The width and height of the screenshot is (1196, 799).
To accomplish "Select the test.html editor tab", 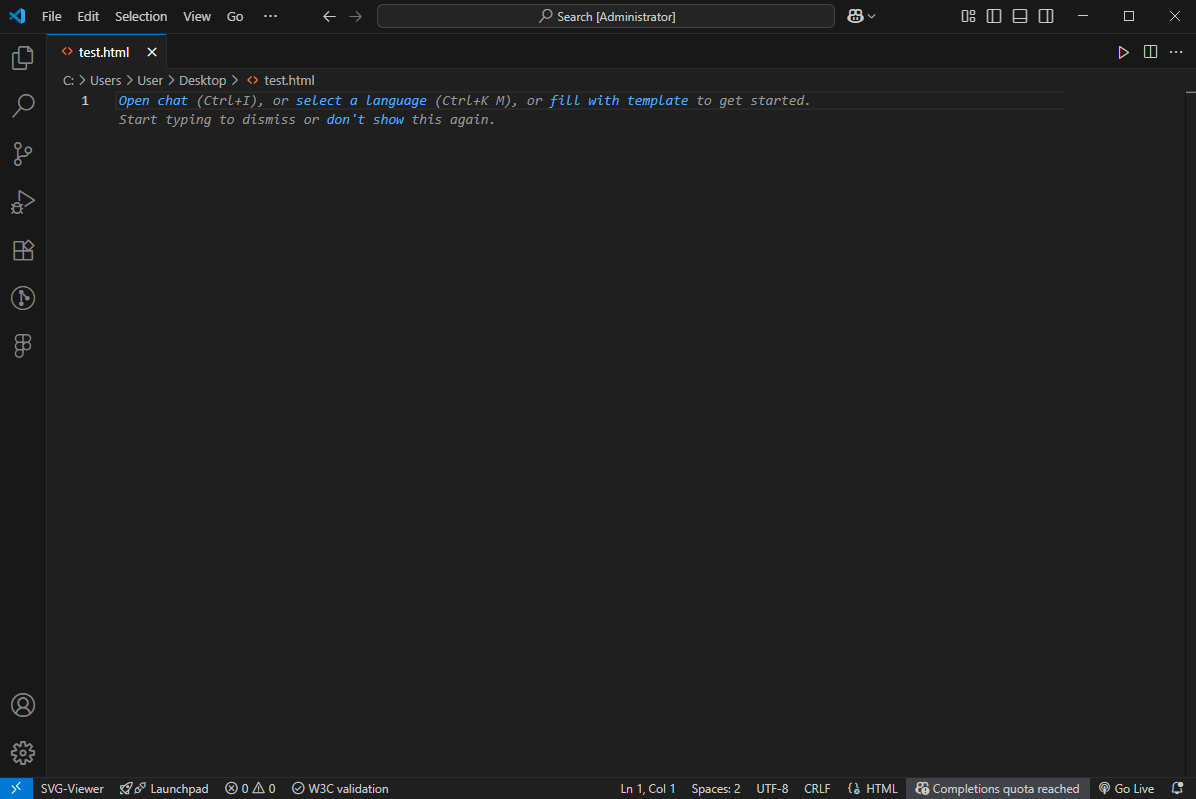I will [x=106, y=52].
